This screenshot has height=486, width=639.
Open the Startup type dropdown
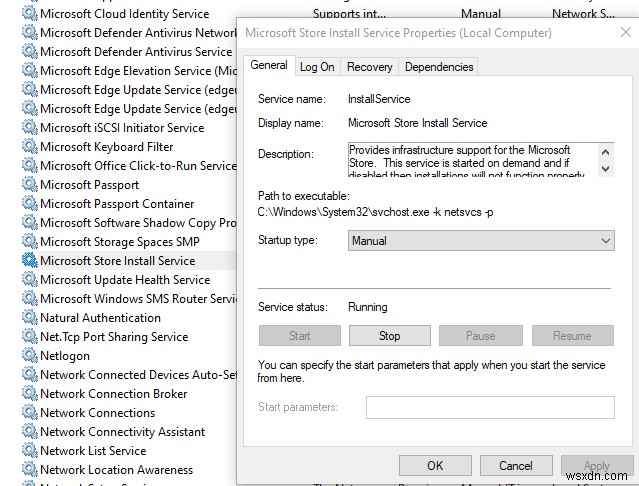pyautogui.click(x=480, y=241)
